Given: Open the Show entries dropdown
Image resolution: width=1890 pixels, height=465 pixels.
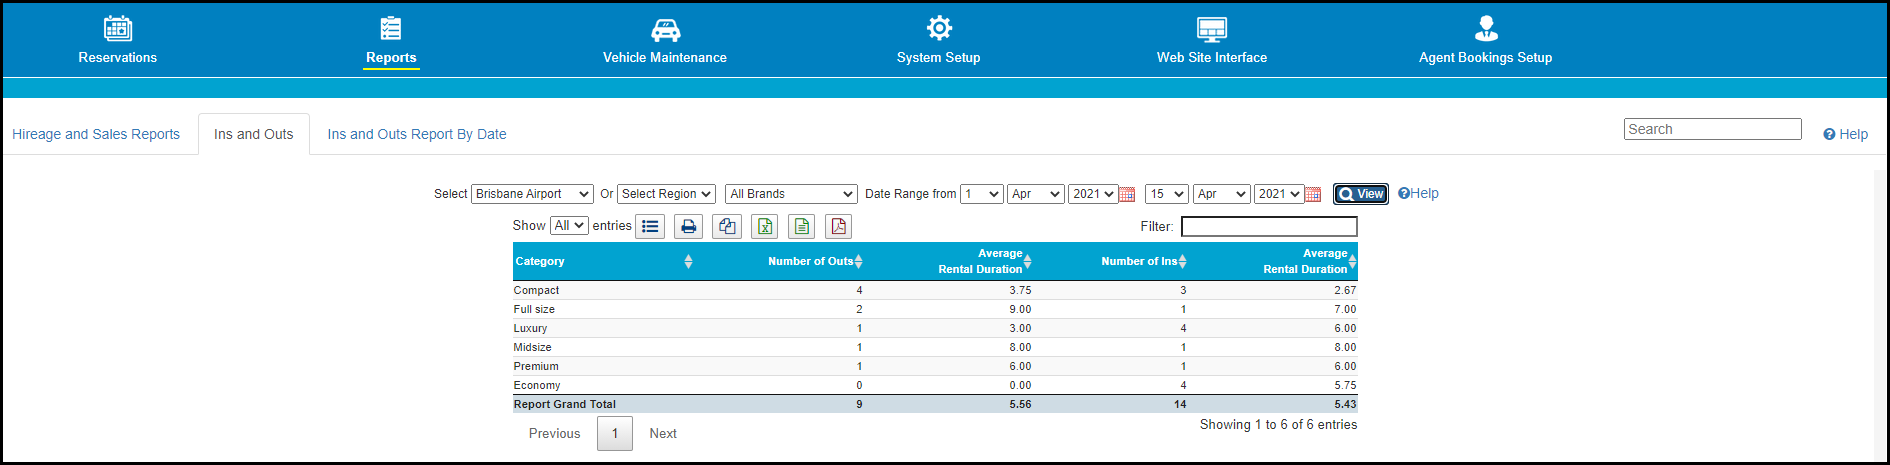Looking at the screenshot, I should pos(569,226).
